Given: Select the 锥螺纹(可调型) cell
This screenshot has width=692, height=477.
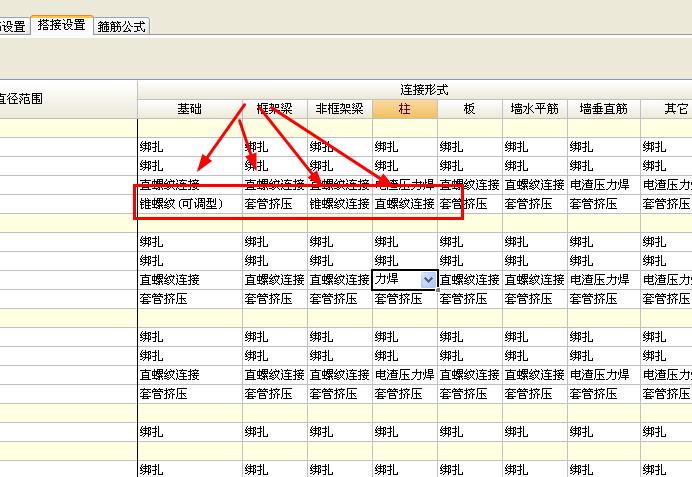Looking at the screenshot, I should tap(190, 204).
